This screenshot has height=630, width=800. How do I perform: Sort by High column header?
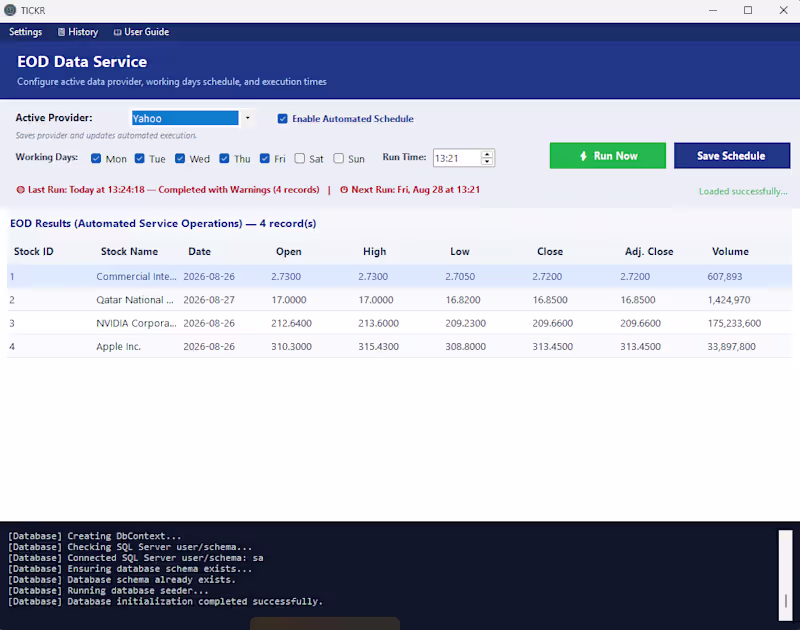click(374, 252)
